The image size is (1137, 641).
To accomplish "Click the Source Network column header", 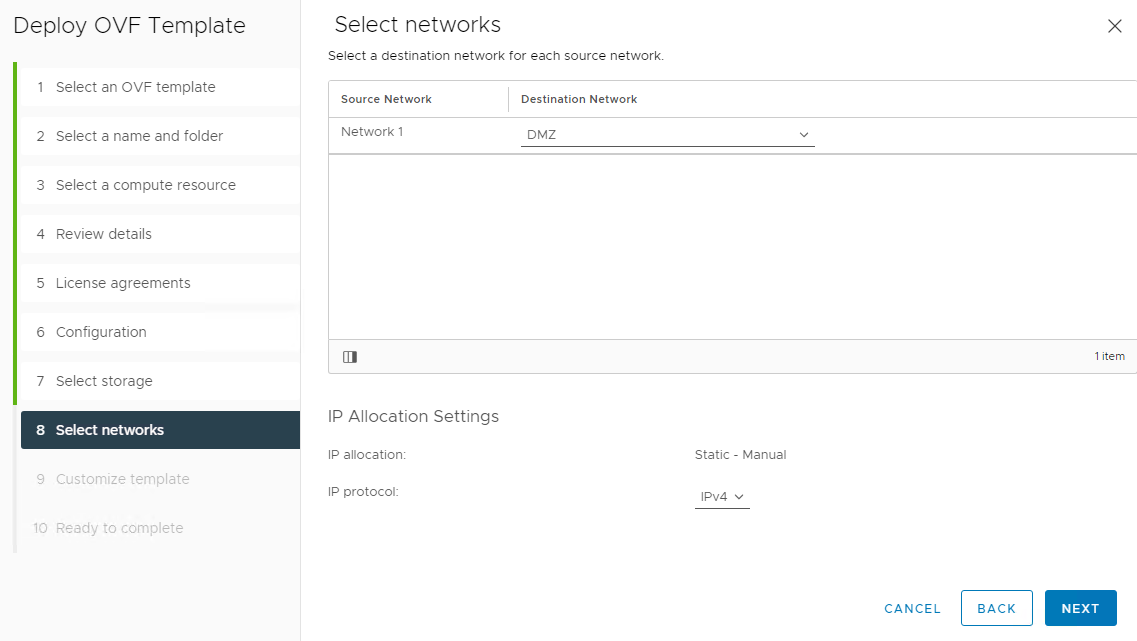I will pyautogui.click(x=385, y=99).
